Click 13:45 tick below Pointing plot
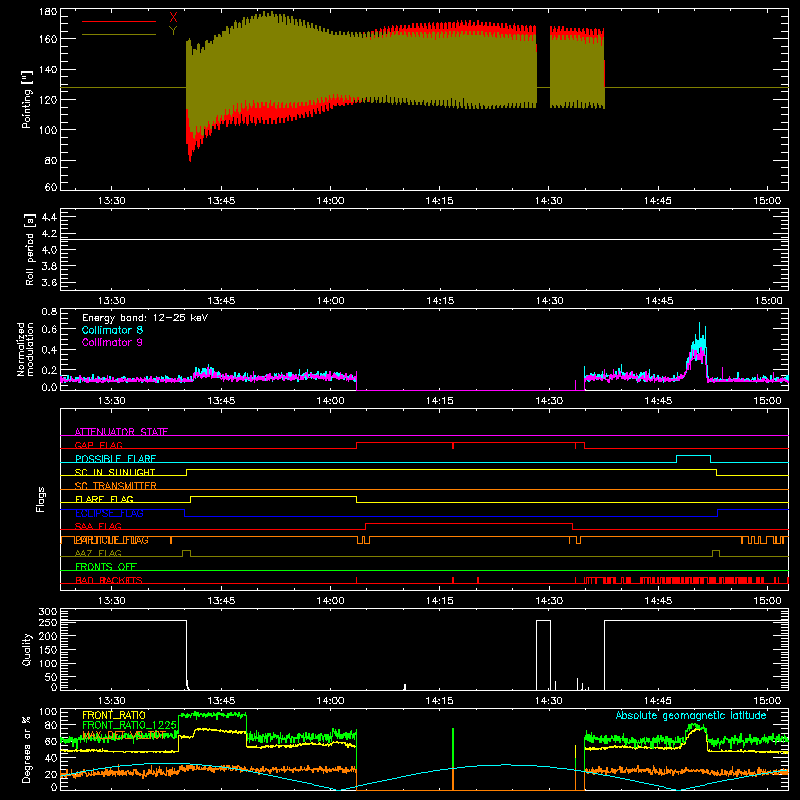The height and width of the screenshot is (800, 800). pyautogui.click(x=221, y=201)
